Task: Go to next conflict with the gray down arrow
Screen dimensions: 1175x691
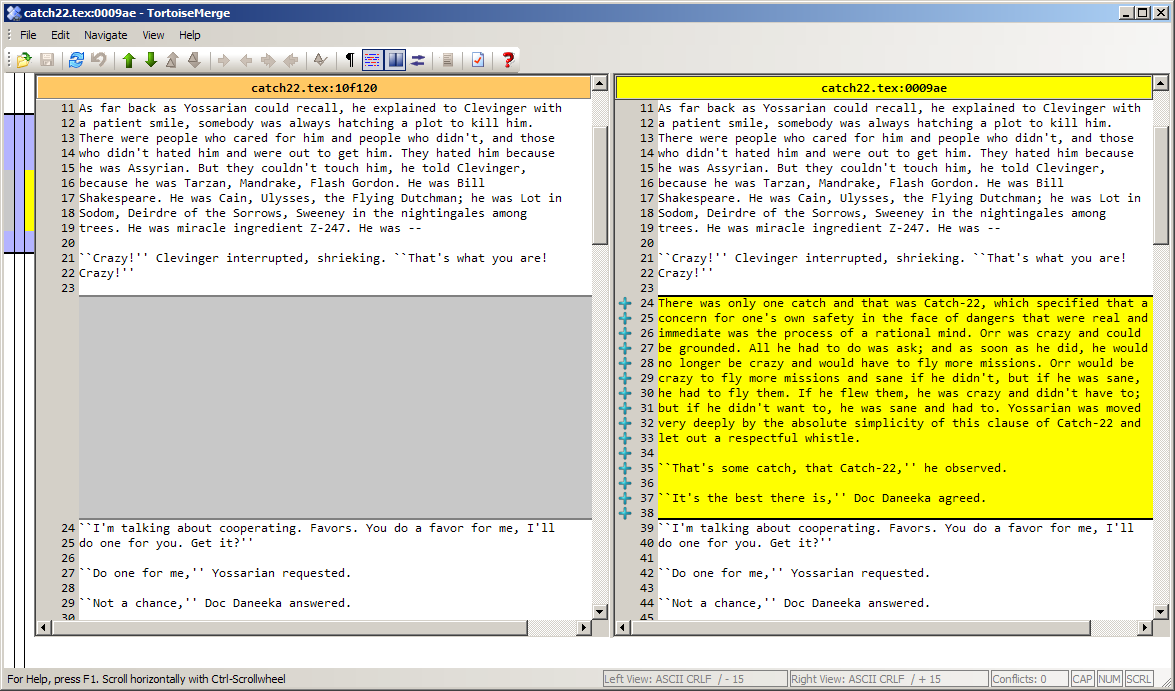Action: point(194,60)
